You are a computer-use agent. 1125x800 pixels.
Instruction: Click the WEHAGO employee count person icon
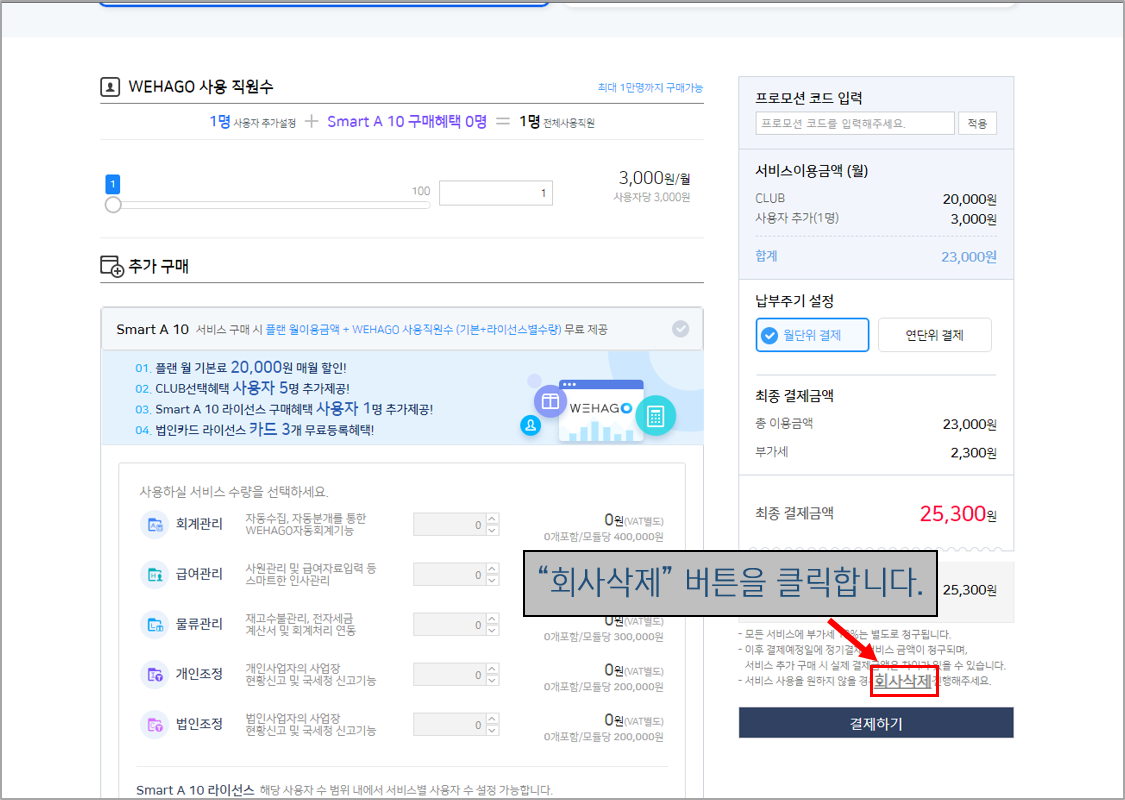(110, 88)
